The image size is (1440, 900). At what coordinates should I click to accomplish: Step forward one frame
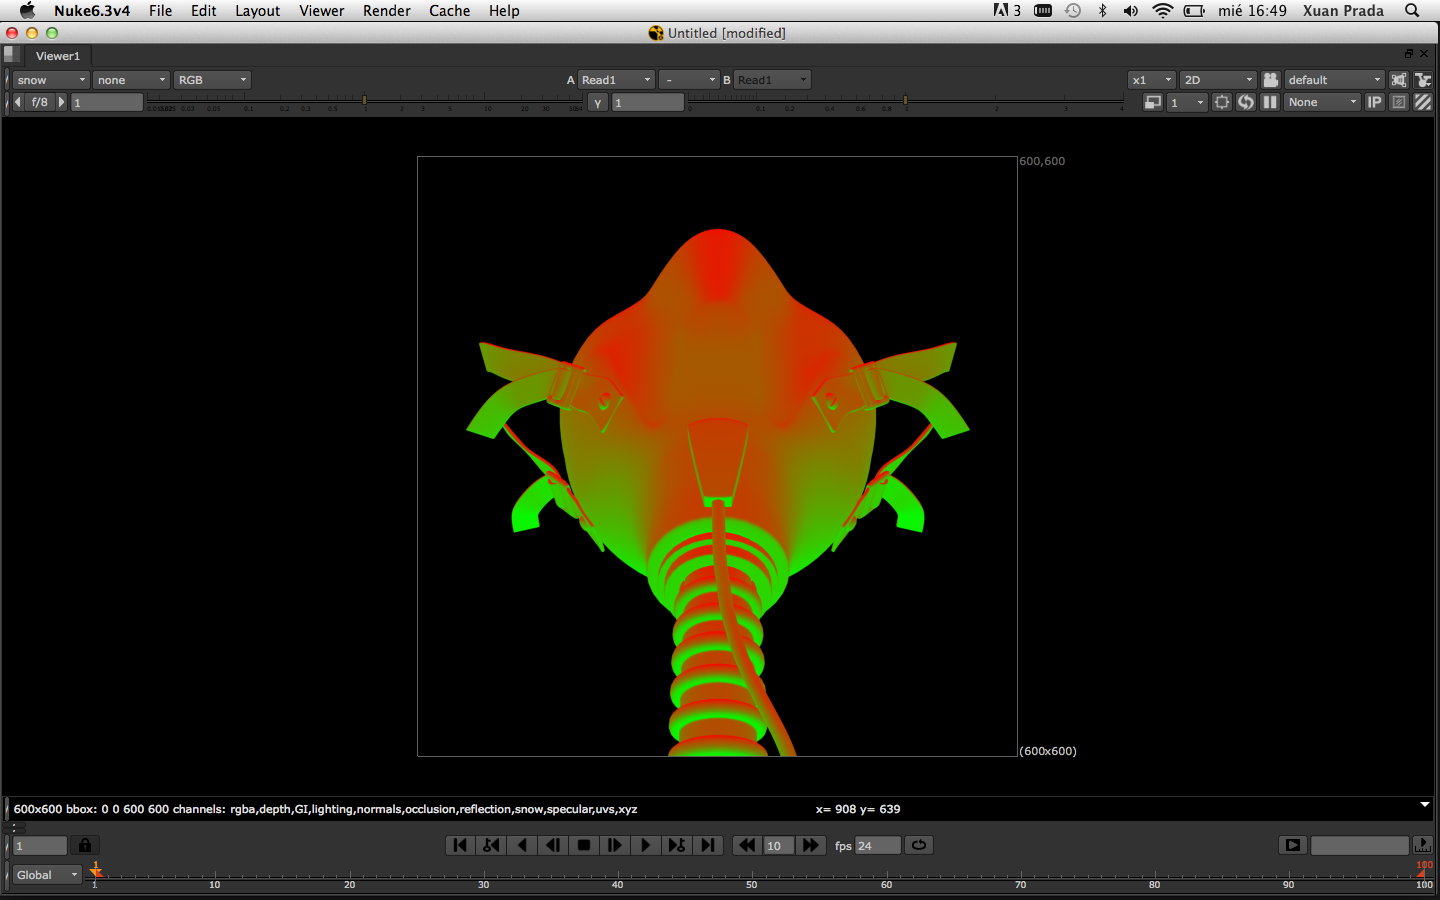coord(615,845)
